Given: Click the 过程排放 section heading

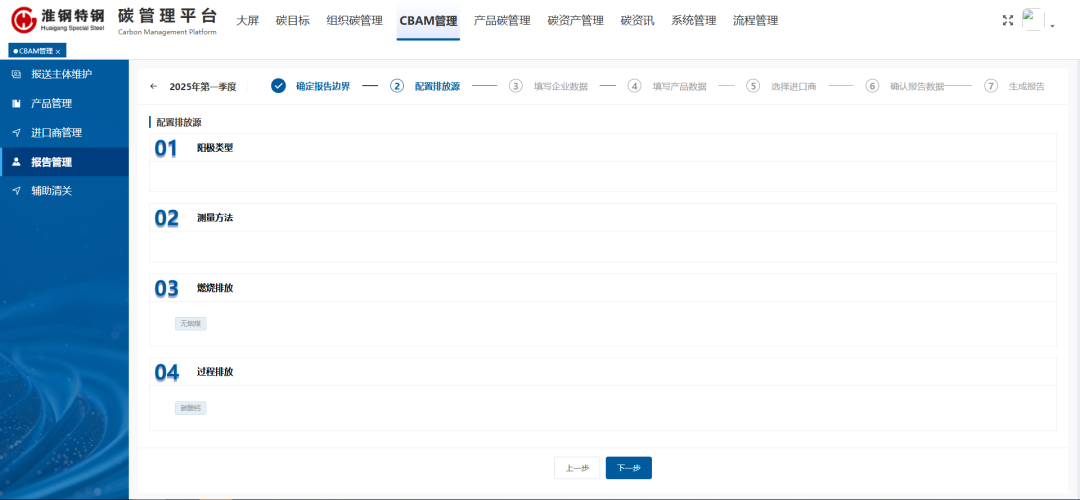Looking at the screenshot, I should [x=215, y=371].
